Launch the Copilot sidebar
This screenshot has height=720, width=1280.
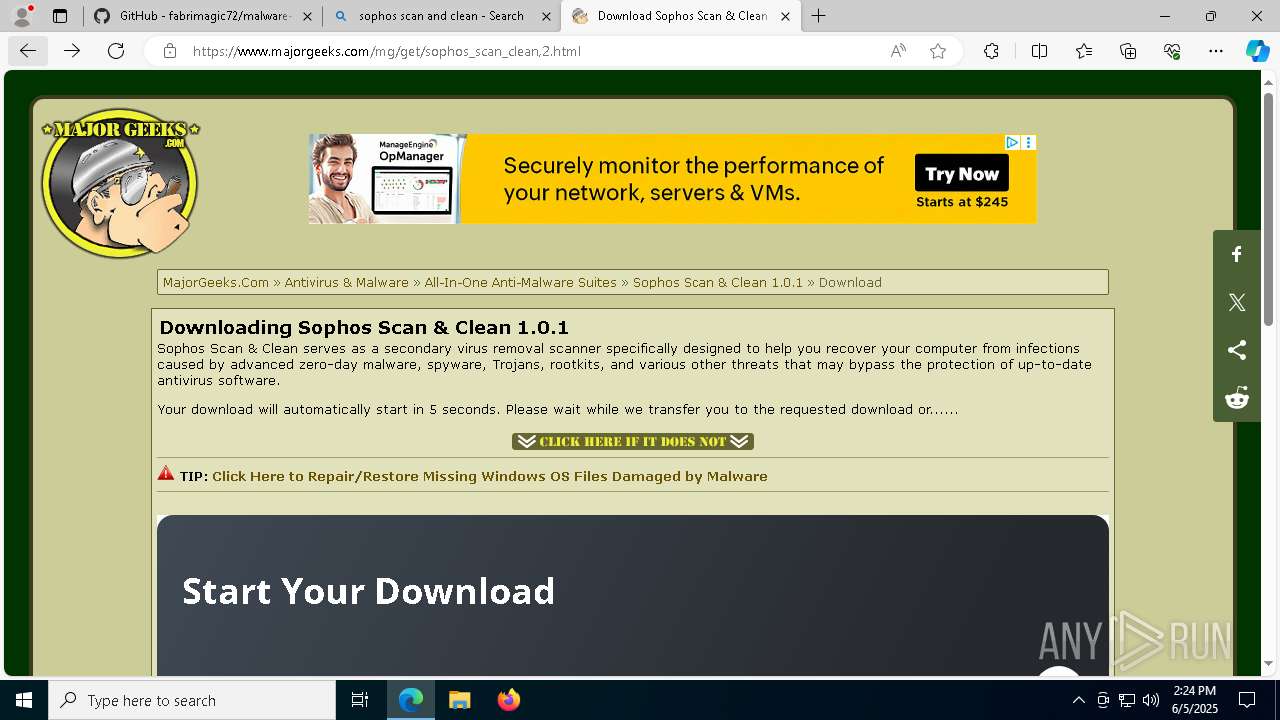click(1257, 51)
